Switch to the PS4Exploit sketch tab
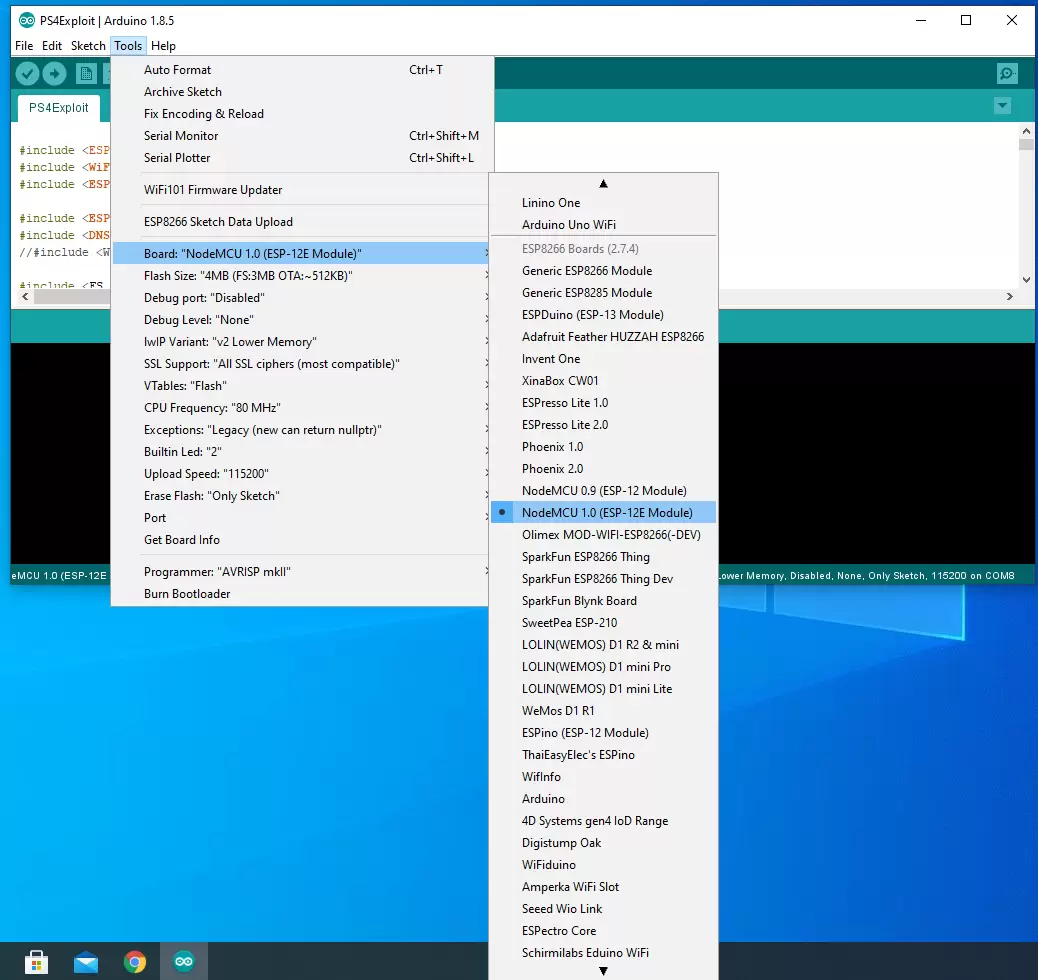This screenshot has height=980, width=1038. click(58, 107)
